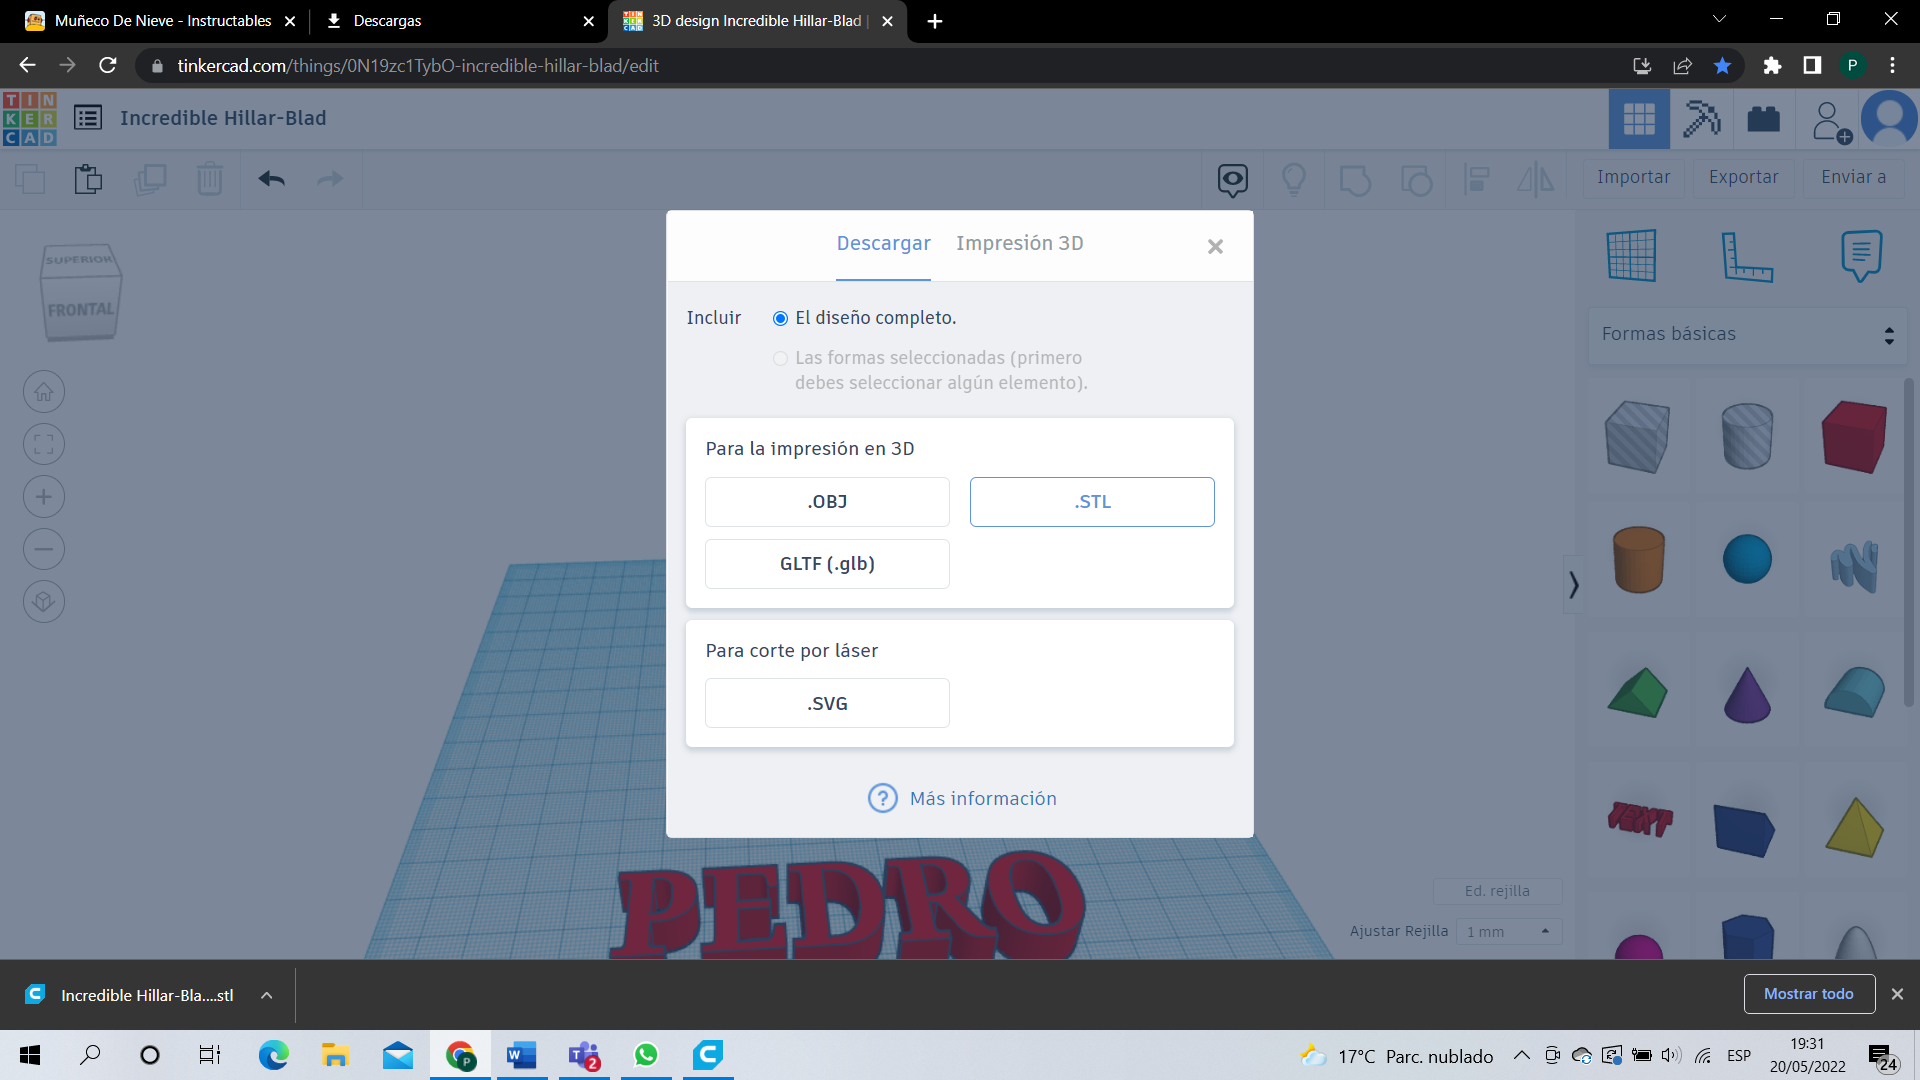Add the Notes annotation tool

(1861, 256)
